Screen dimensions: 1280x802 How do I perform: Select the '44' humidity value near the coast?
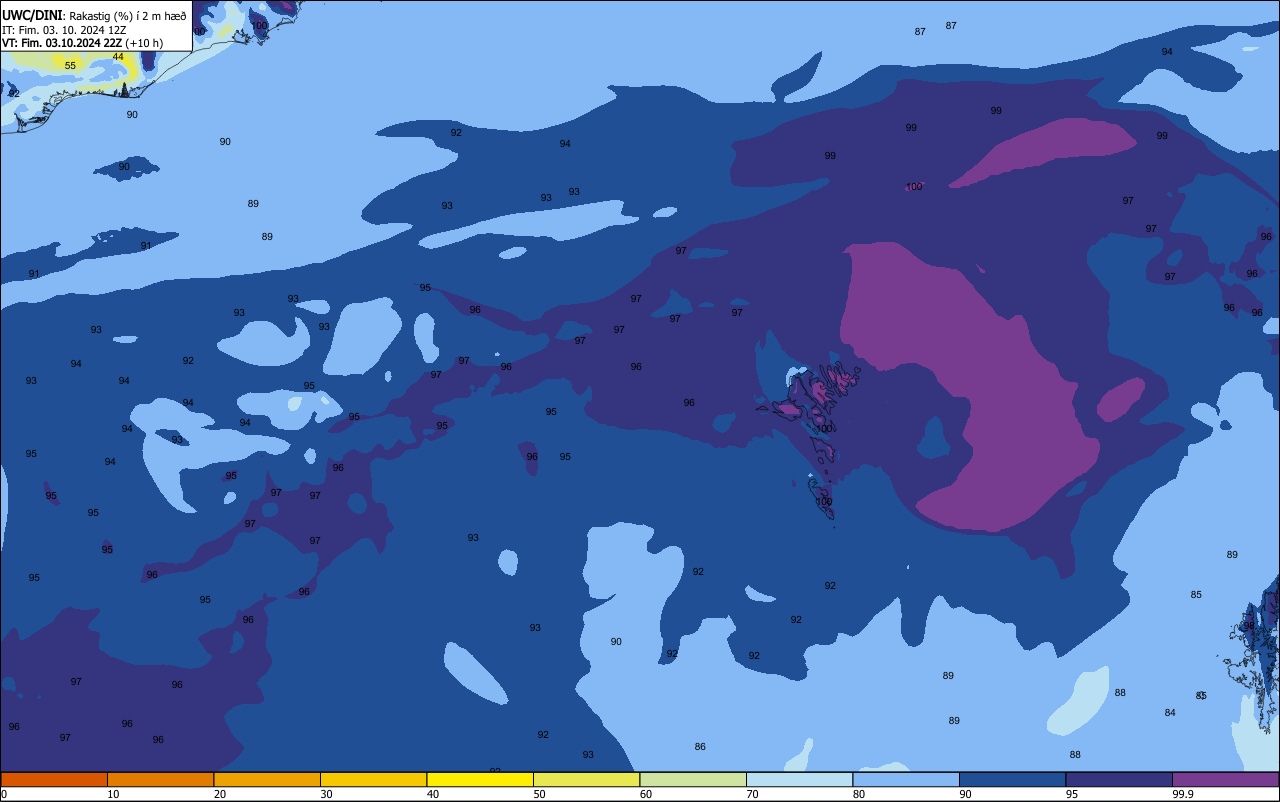coord(118,57)
